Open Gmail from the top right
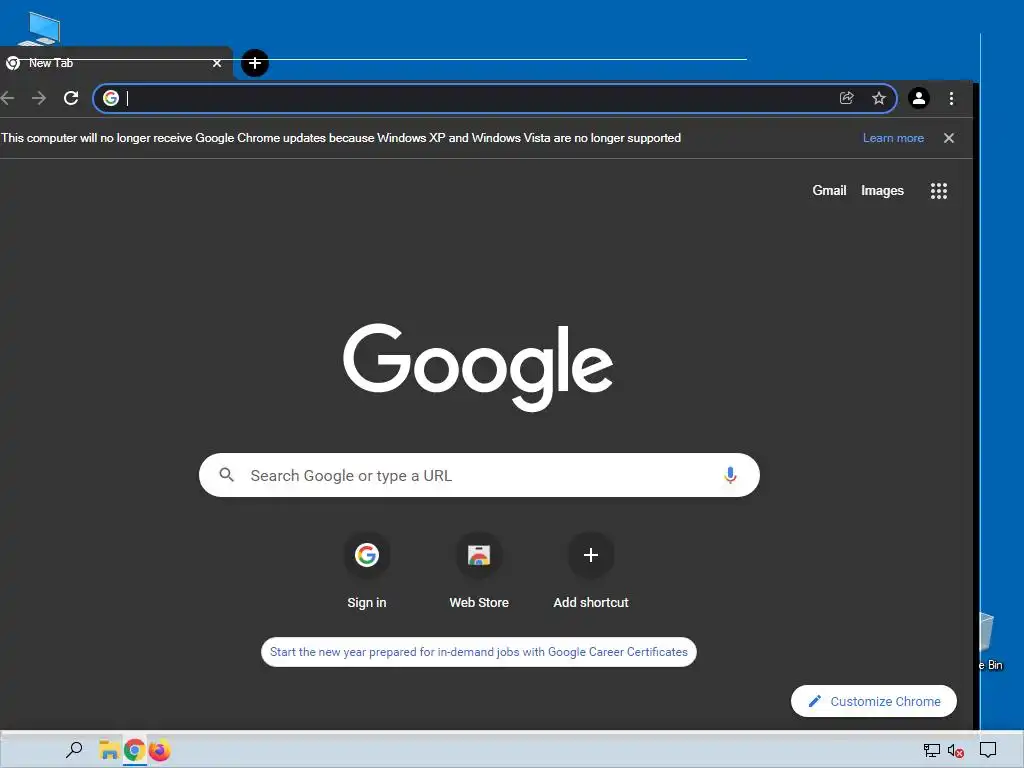The width and height of the screenshot is (1024, 768). [x=829, y=191]
